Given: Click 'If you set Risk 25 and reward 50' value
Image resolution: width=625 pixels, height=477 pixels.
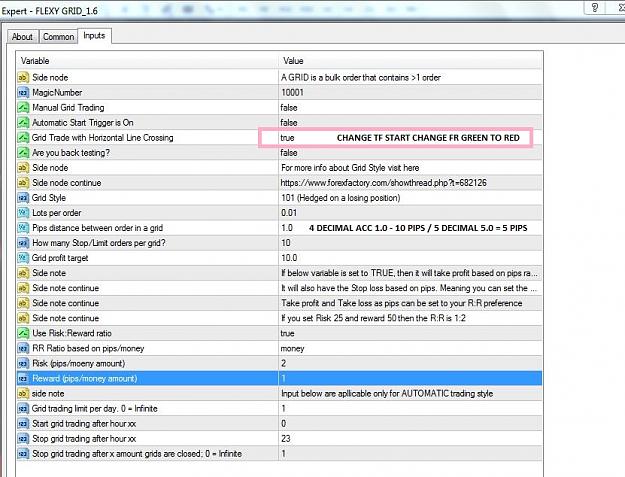Looking at the screenshot, I should coord(373,318).
